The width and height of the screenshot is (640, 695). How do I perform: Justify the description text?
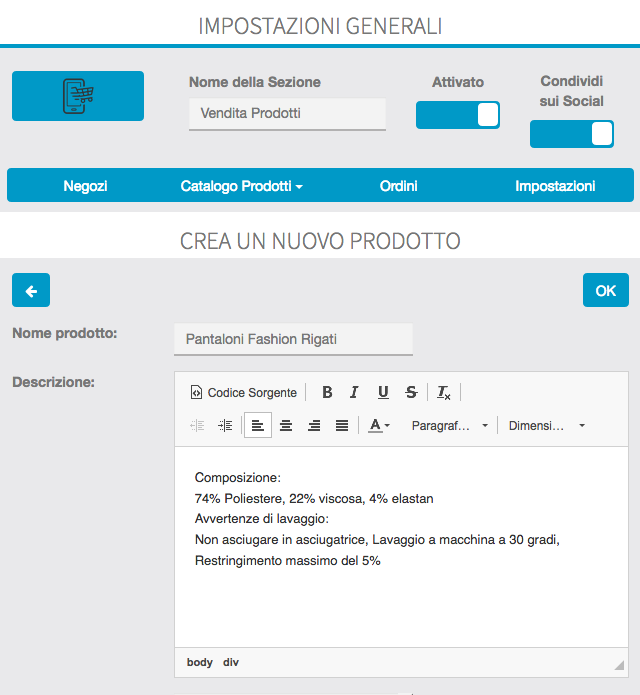pos(342,425)
